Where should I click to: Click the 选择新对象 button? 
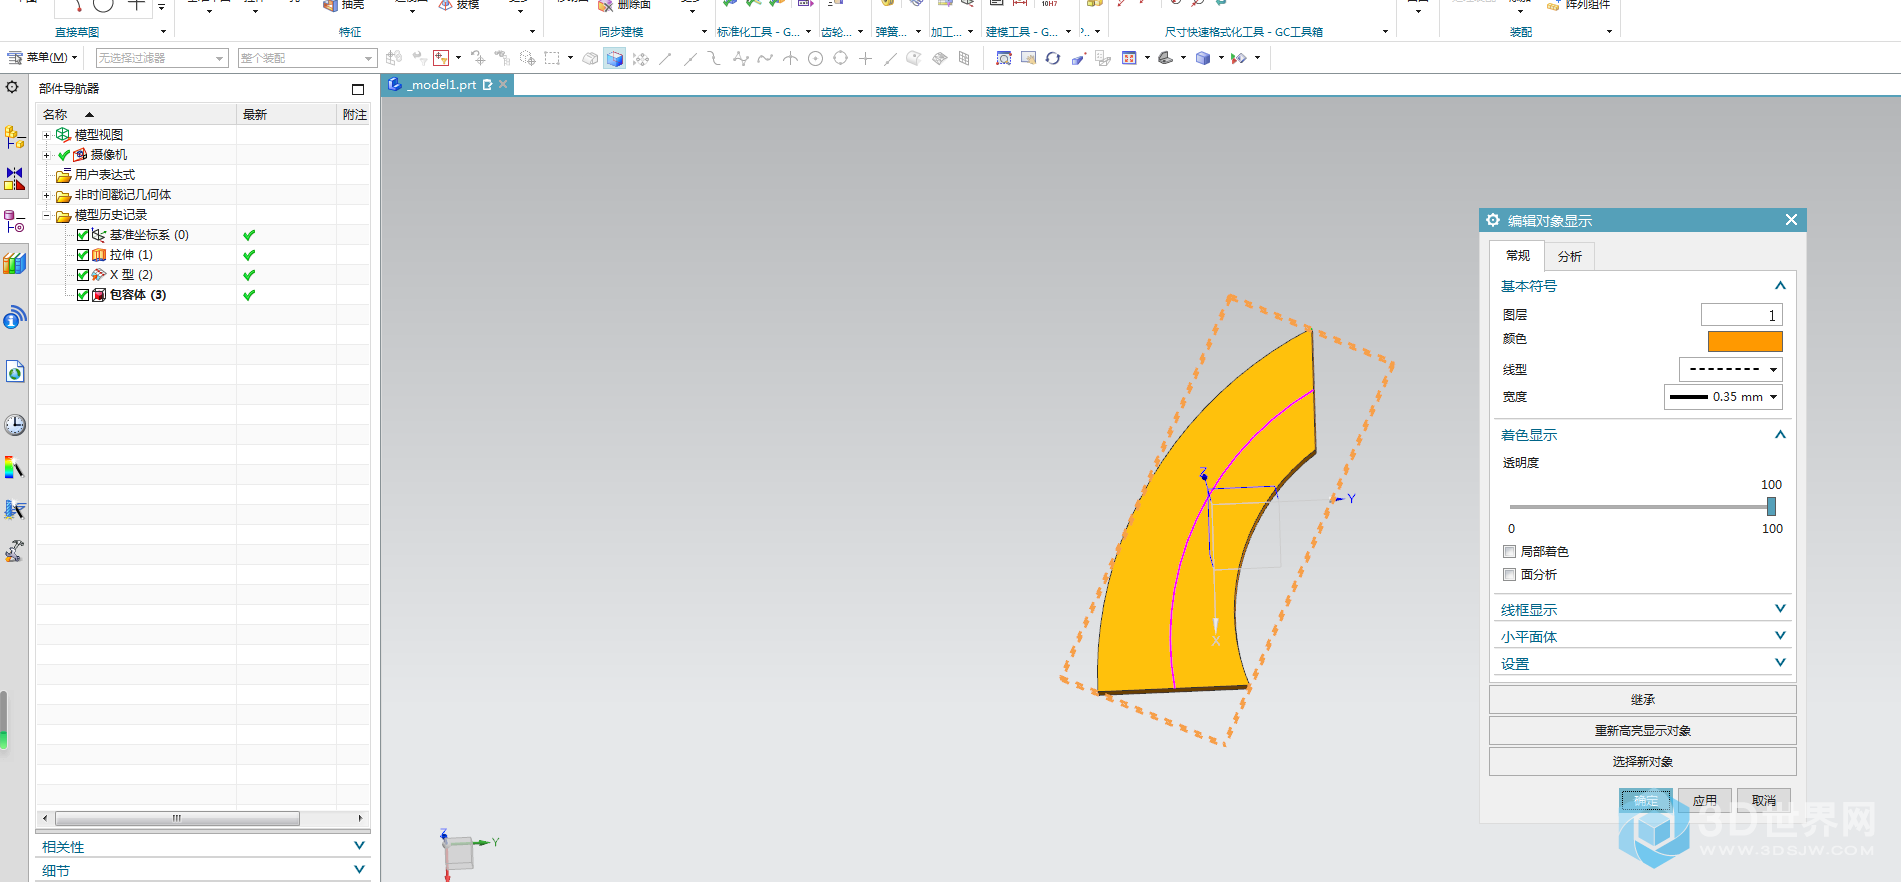[1643, 761]
